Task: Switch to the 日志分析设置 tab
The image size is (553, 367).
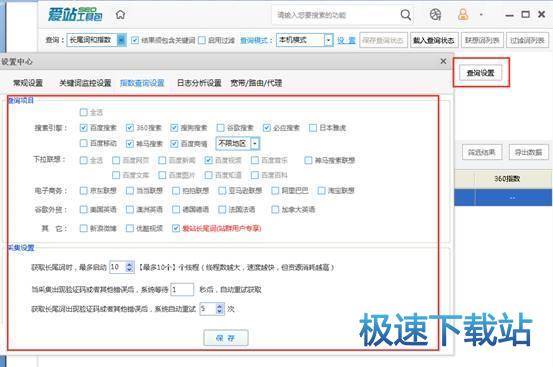Action: tap(199, 83)
